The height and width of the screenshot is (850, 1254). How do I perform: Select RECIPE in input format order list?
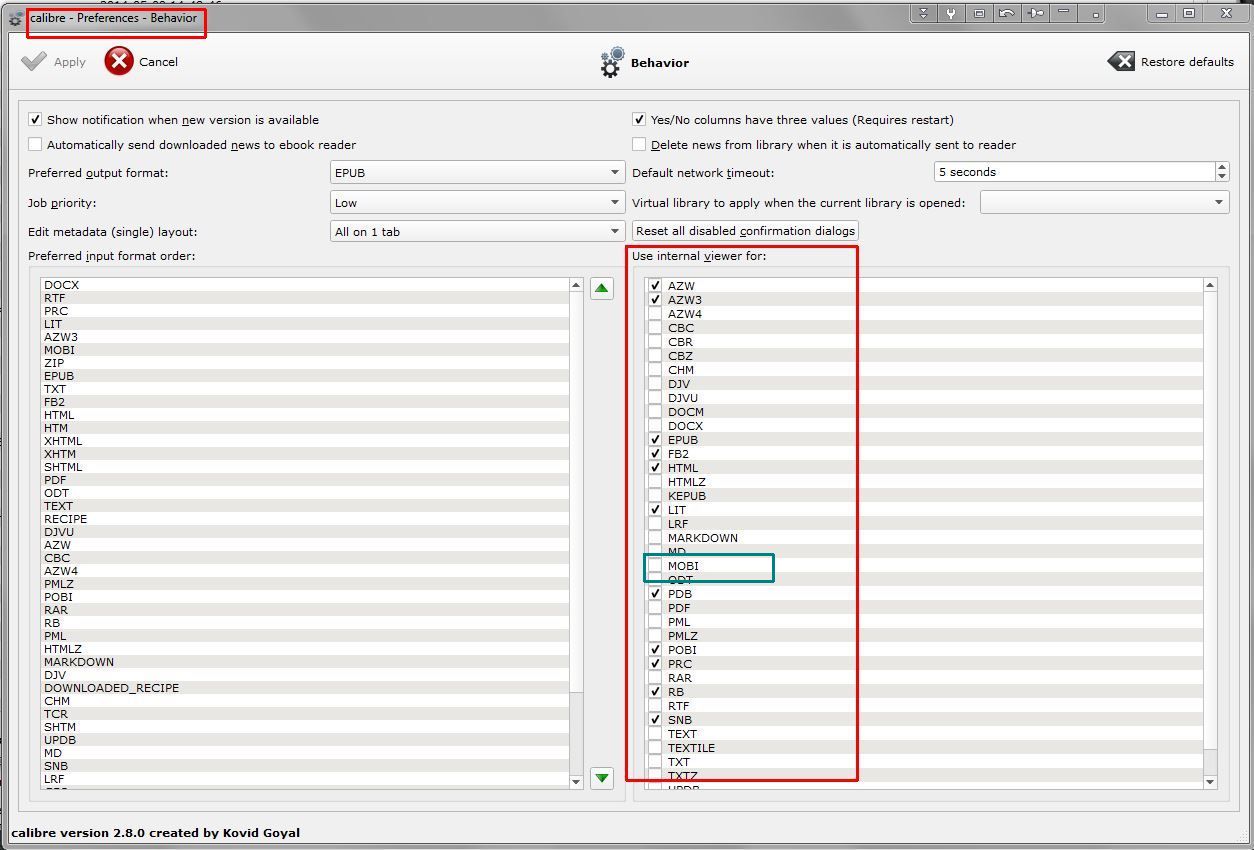coord(305,519)
